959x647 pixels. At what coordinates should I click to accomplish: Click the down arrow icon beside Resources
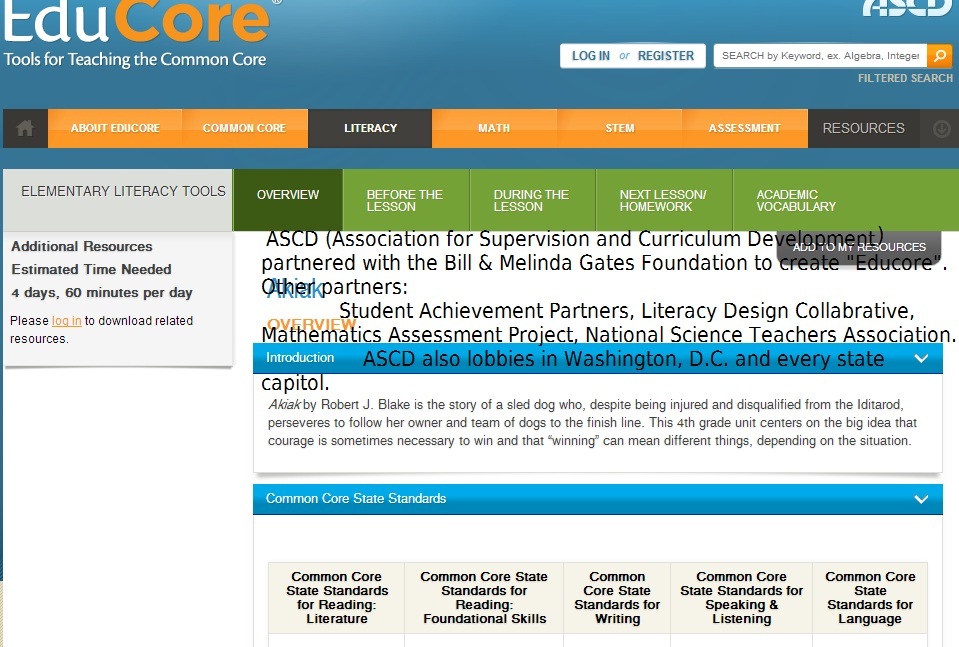tap(941, 128)
